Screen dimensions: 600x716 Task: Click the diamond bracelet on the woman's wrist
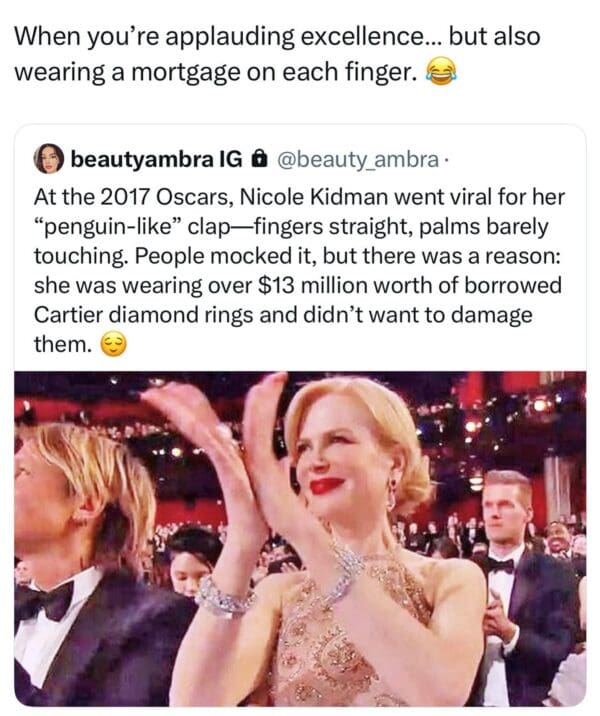pos(222,597)
